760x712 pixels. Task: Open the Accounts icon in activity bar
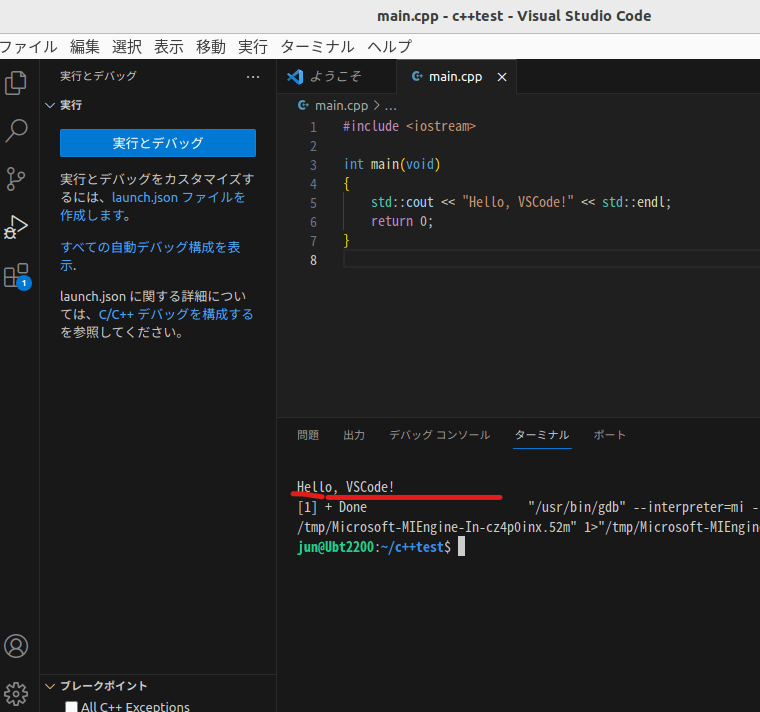[16, 646]
